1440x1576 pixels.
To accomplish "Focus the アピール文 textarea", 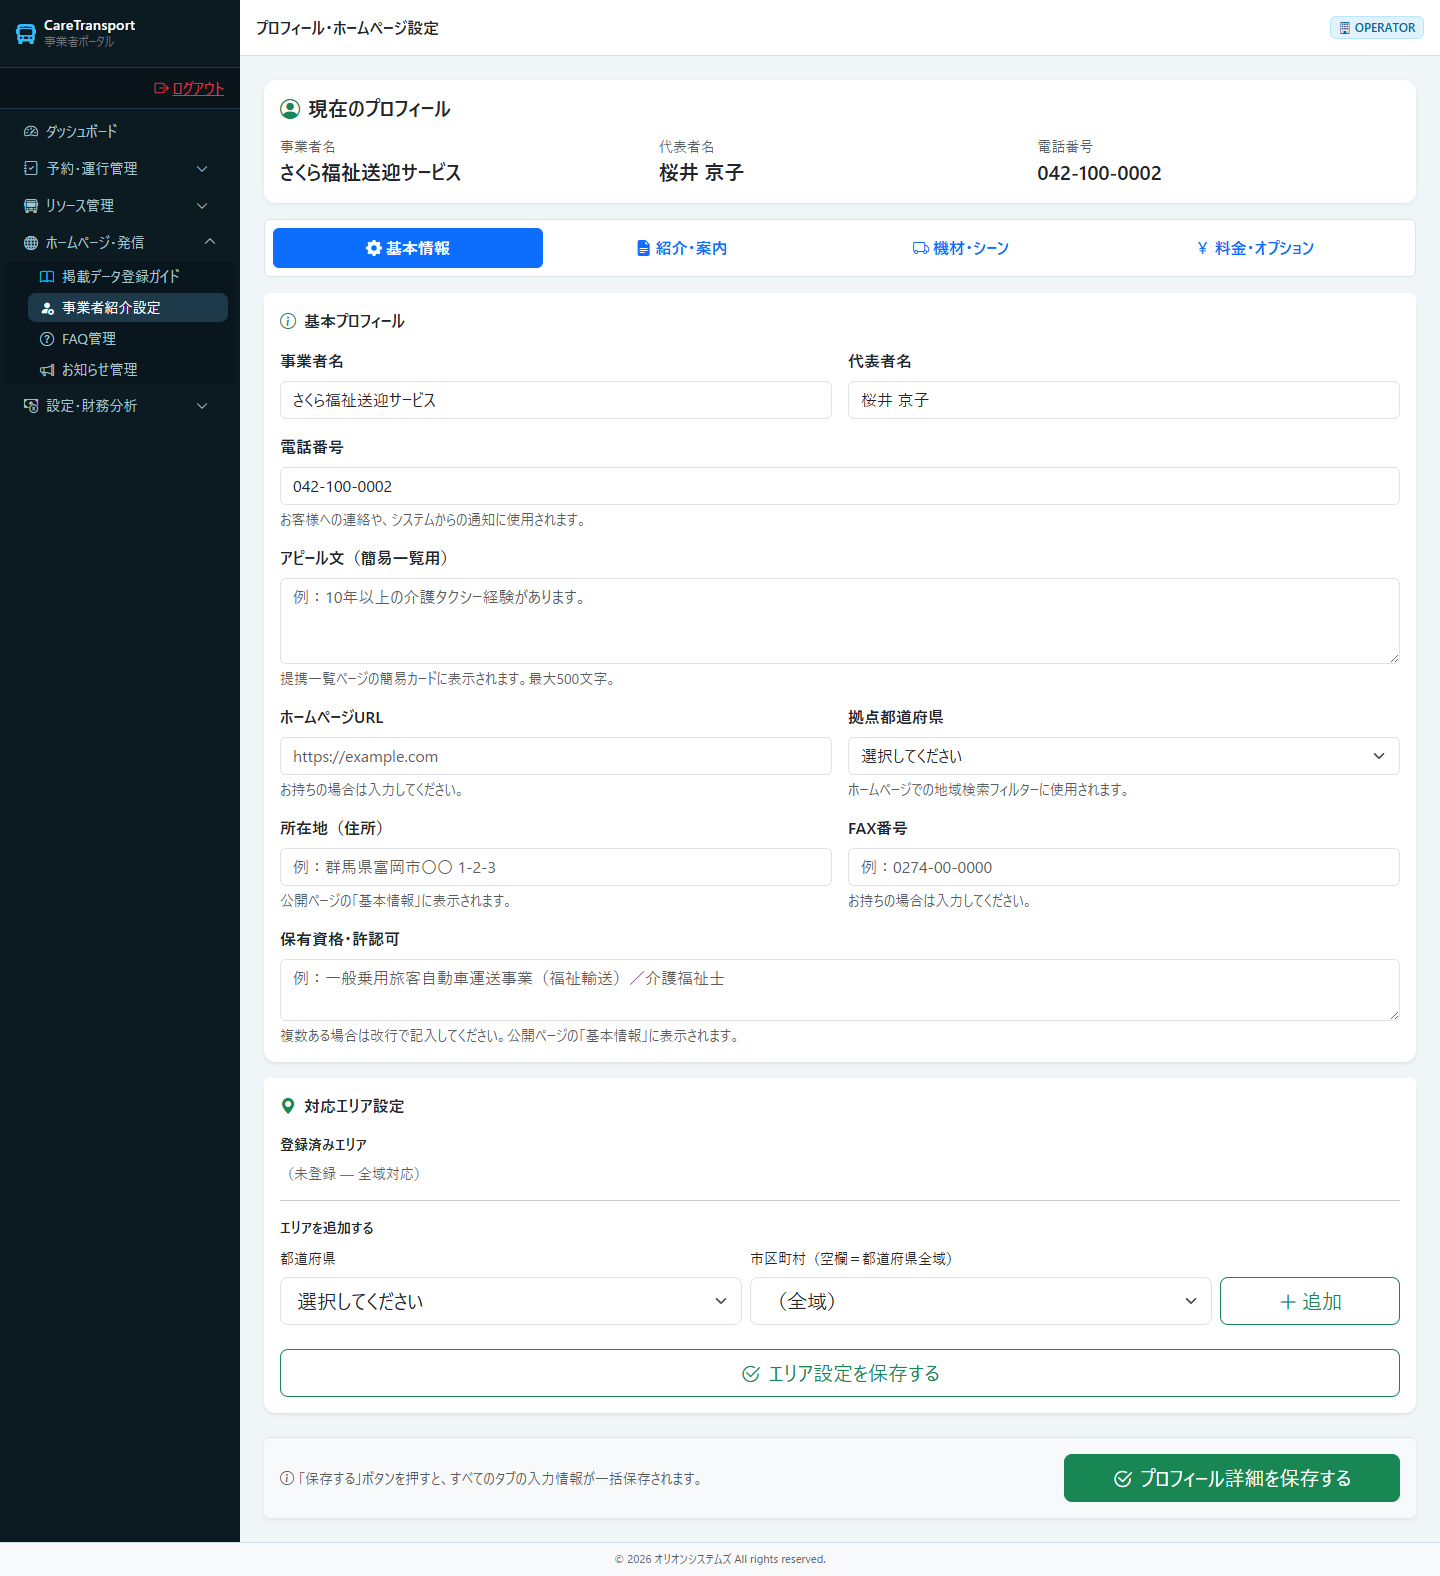I will coord(840,621).
